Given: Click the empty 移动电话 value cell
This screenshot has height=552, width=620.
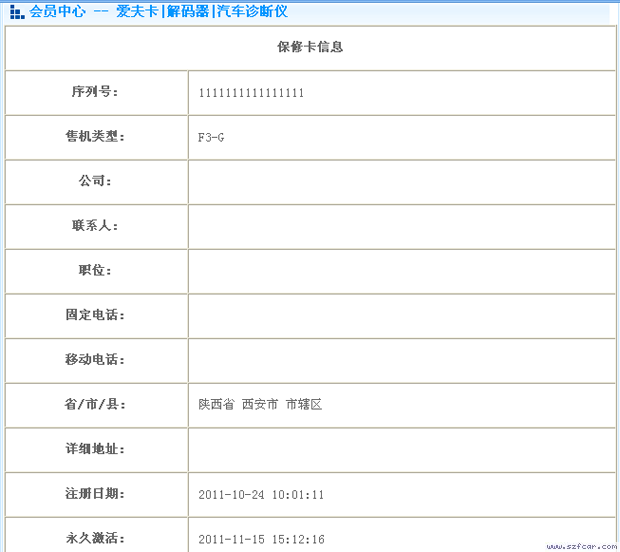Looking at the screenshot, I should coord(401,360).
